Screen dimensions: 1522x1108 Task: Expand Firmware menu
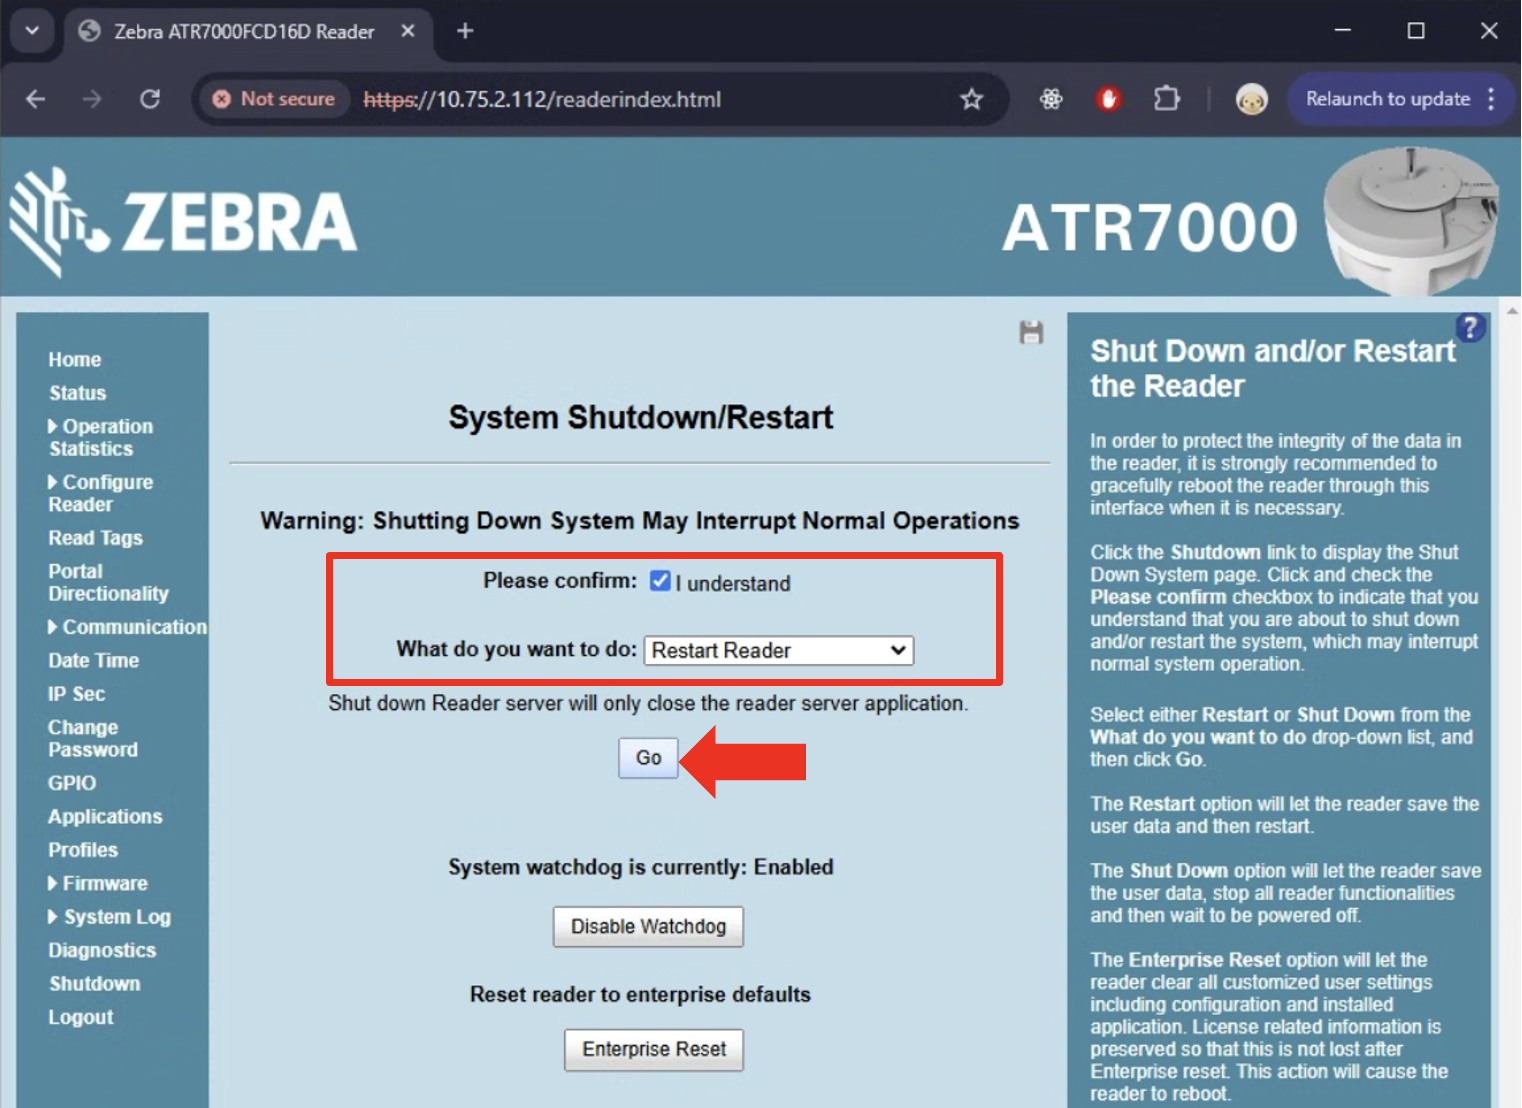pos(98,884)
